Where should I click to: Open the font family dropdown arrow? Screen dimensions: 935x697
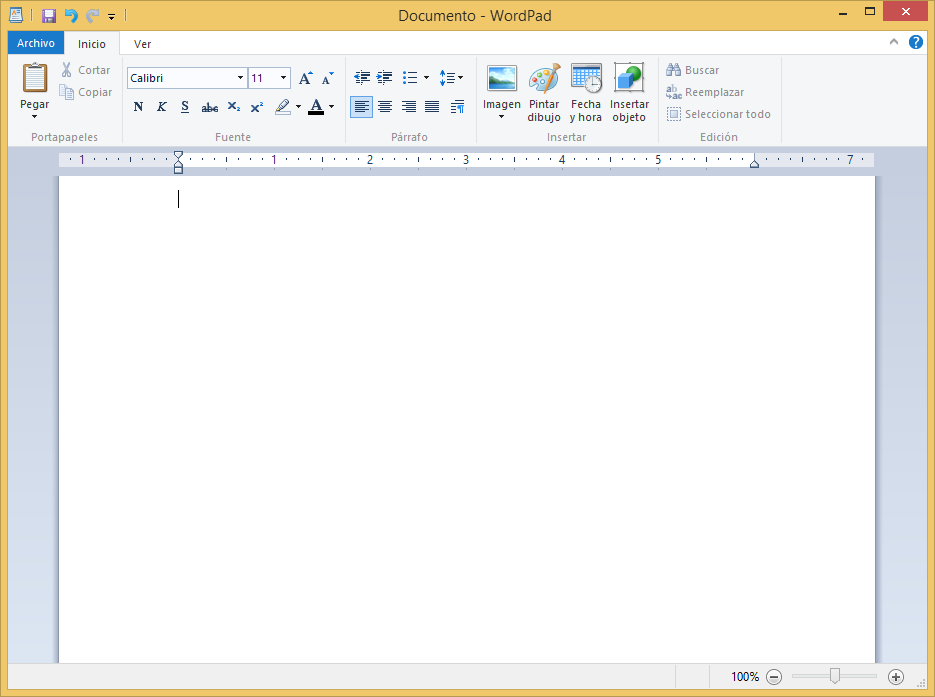click(240, 78)
